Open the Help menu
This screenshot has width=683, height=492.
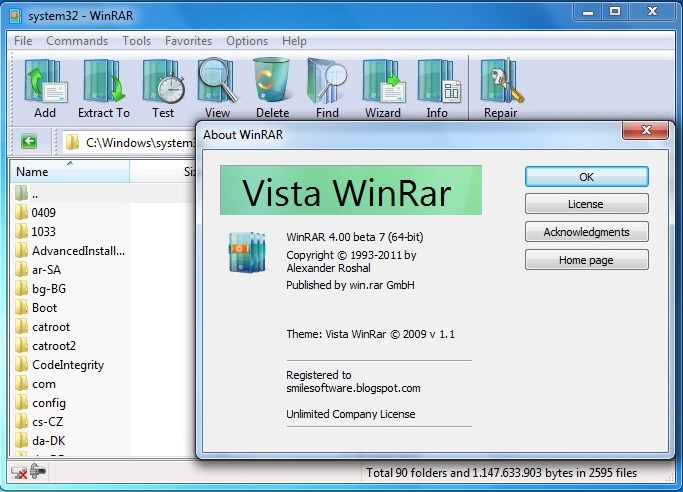pos(294,41)
